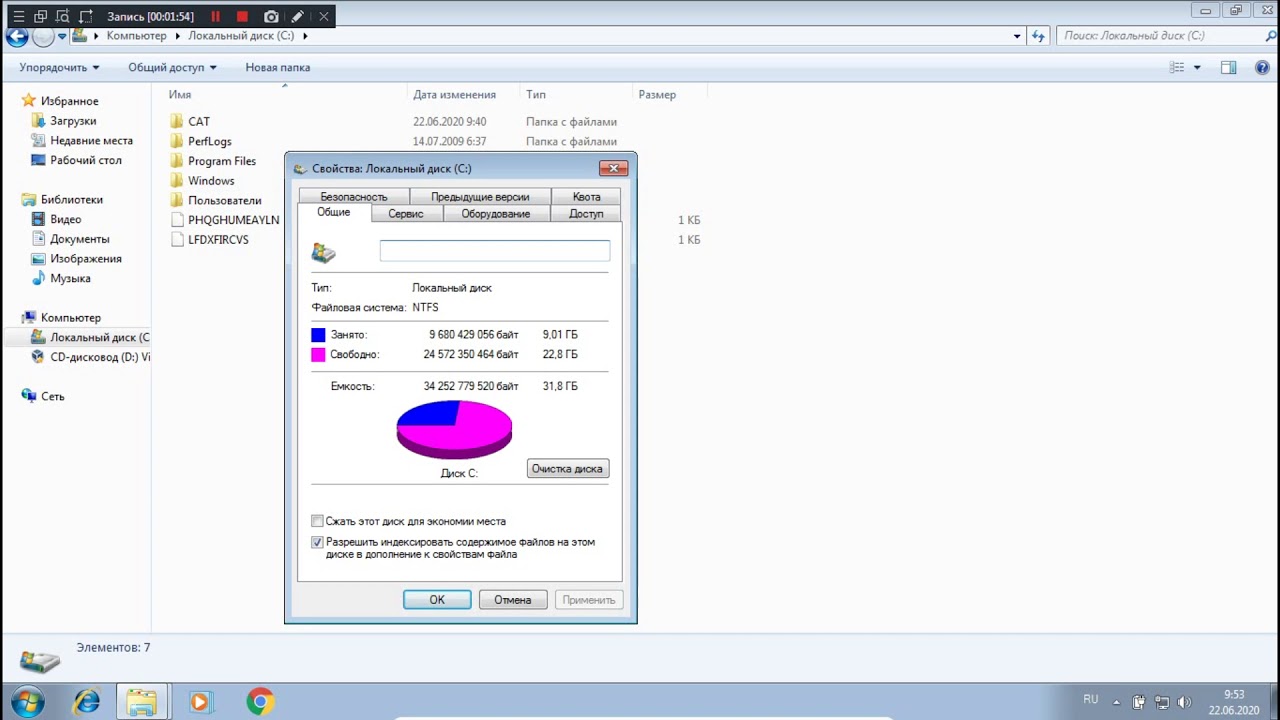Click the recorder window-select icon
The image size is (1280, 720).
click(x=41, y=16)
